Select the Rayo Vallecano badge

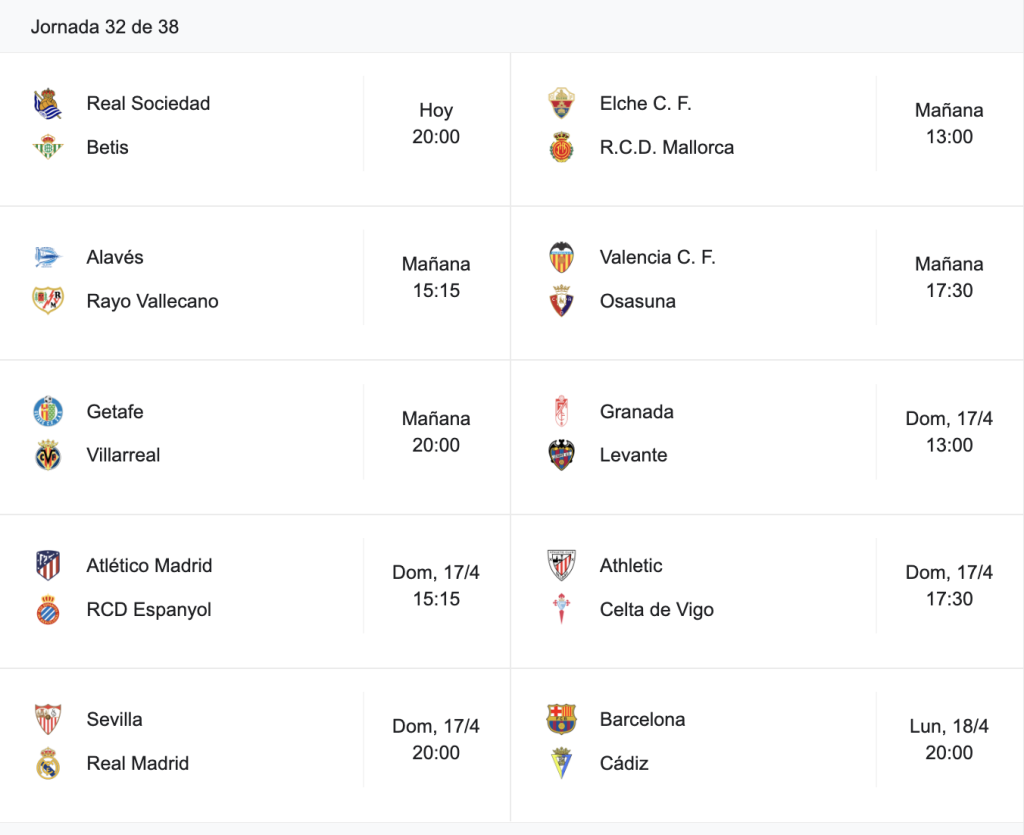point(48,301)
